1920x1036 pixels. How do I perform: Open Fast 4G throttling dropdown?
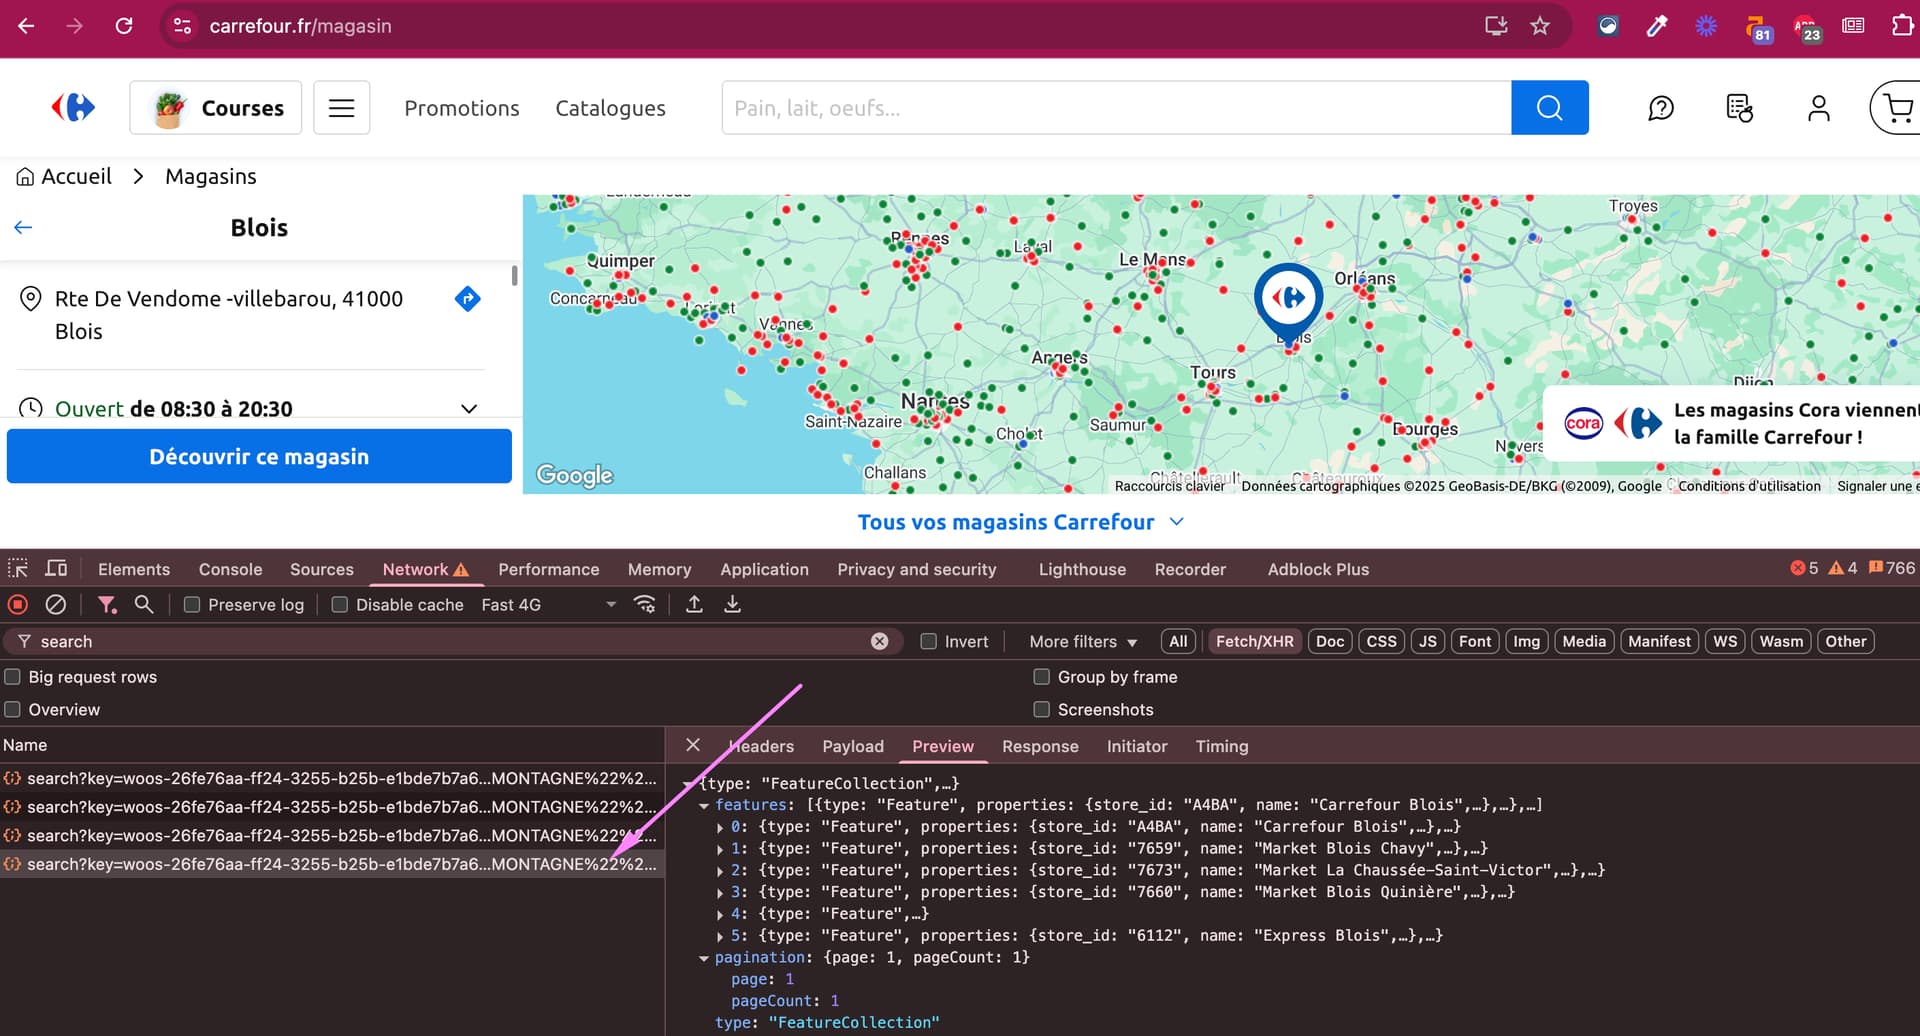(548, 605)
